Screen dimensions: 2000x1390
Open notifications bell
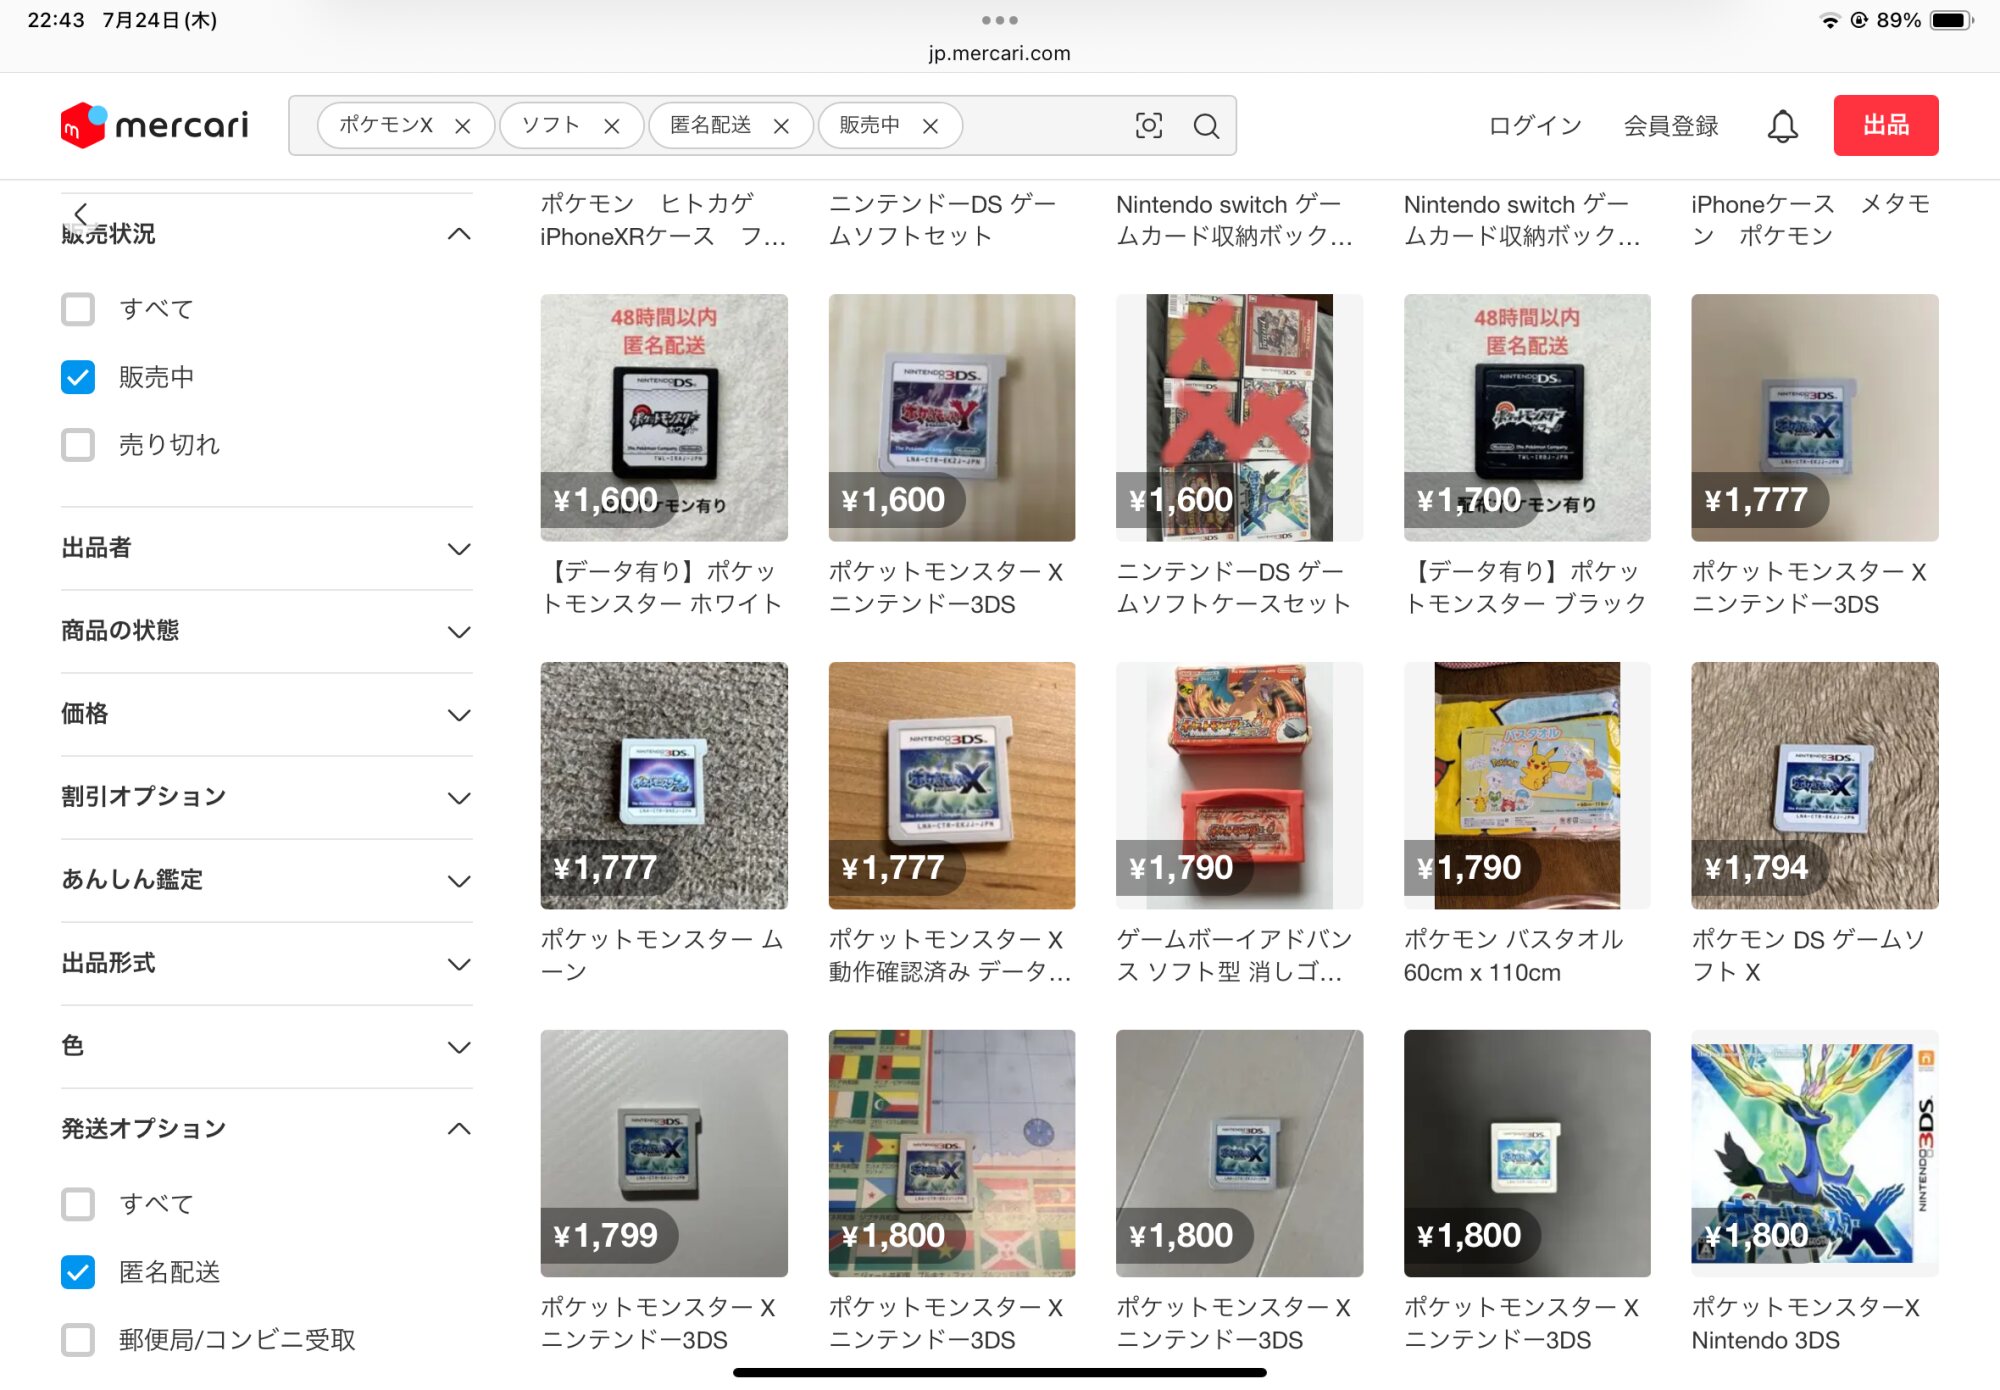pyautogui.click(x=1782, y=126)
